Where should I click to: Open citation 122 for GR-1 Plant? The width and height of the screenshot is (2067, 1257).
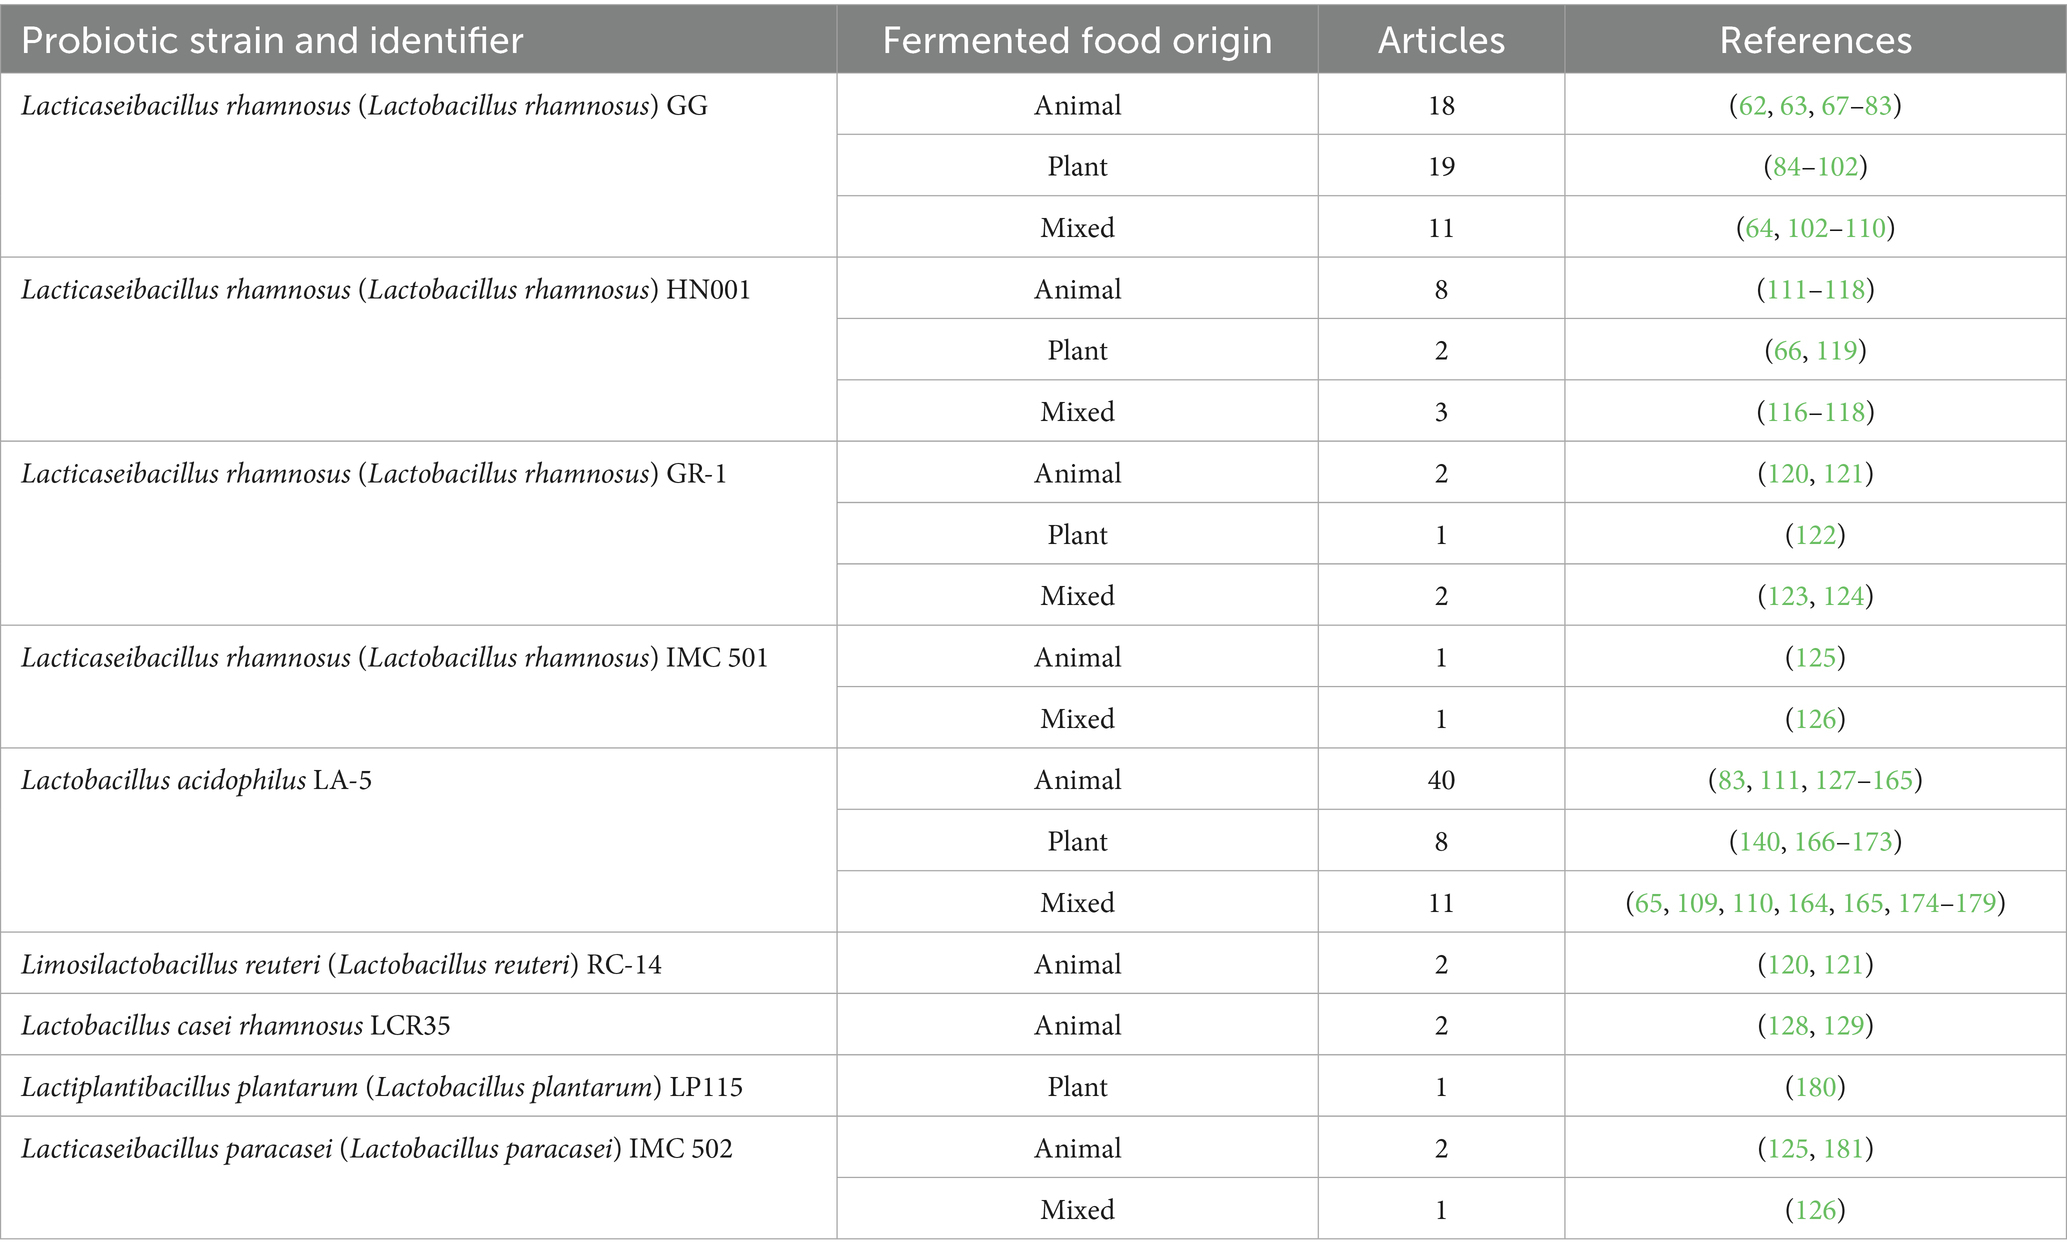point(1815,535)
